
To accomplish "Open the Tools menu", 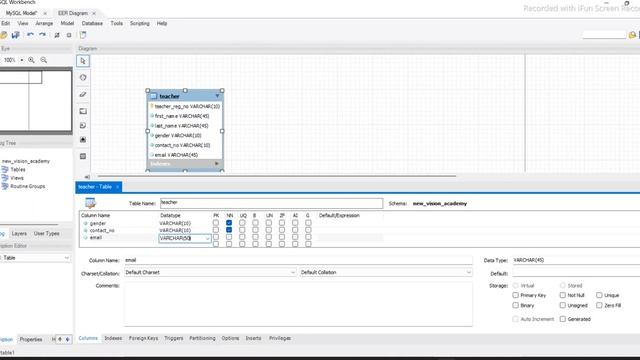I will tap(116, 23).
